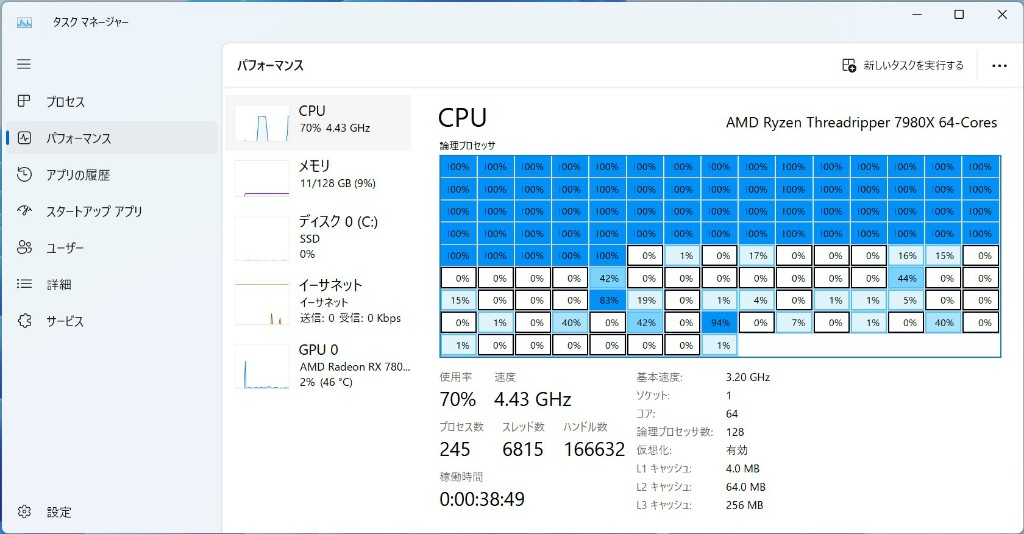Viewport: 1024px width, 534px height.
Task: Toggle the hamburger navigation menu
Action: pyautogui.click(x=25, y=64)
